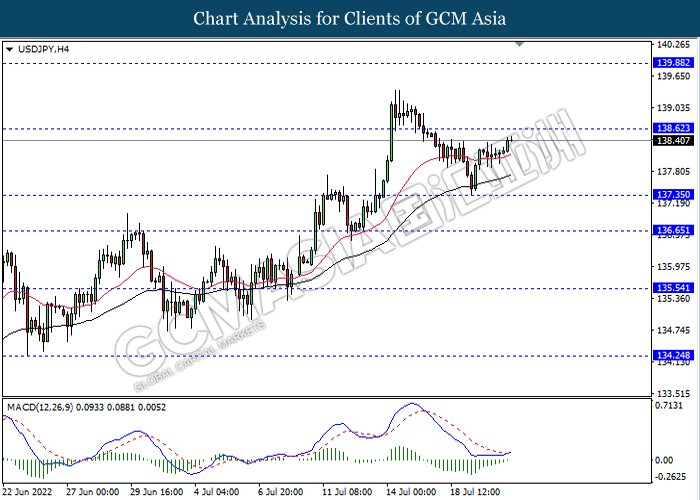Open the USDJPY,H4 symbol dropdown arrow
The image size is (700, 500).
point(9,50)
